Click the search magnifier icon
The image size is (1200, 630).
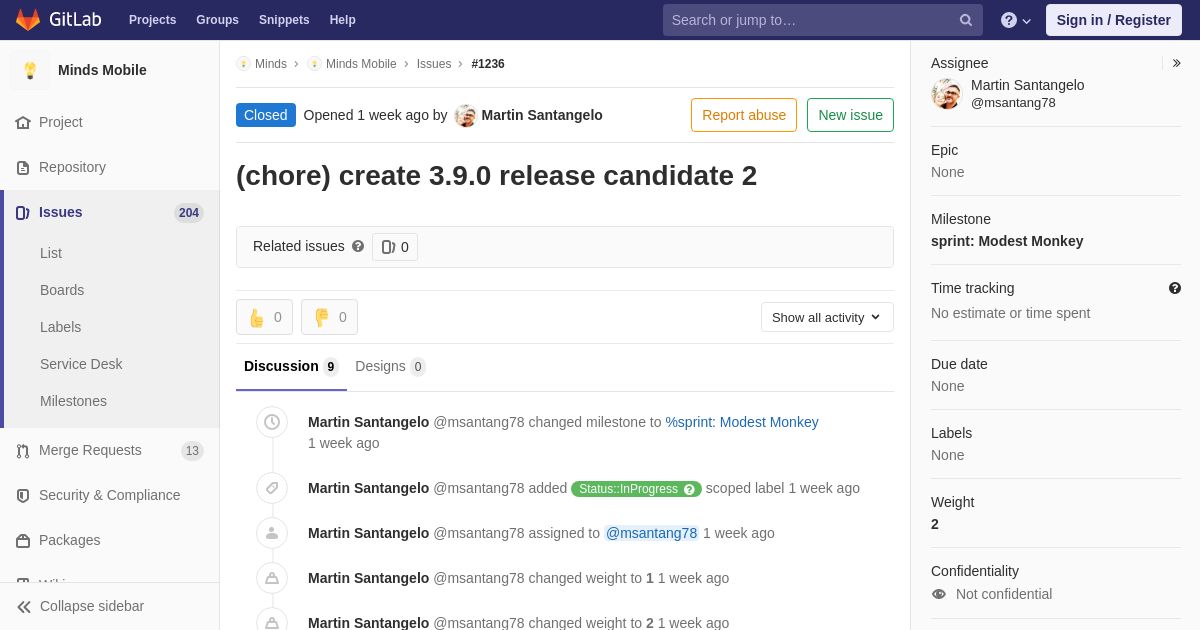pyautogui.click(x=966, y=20)
